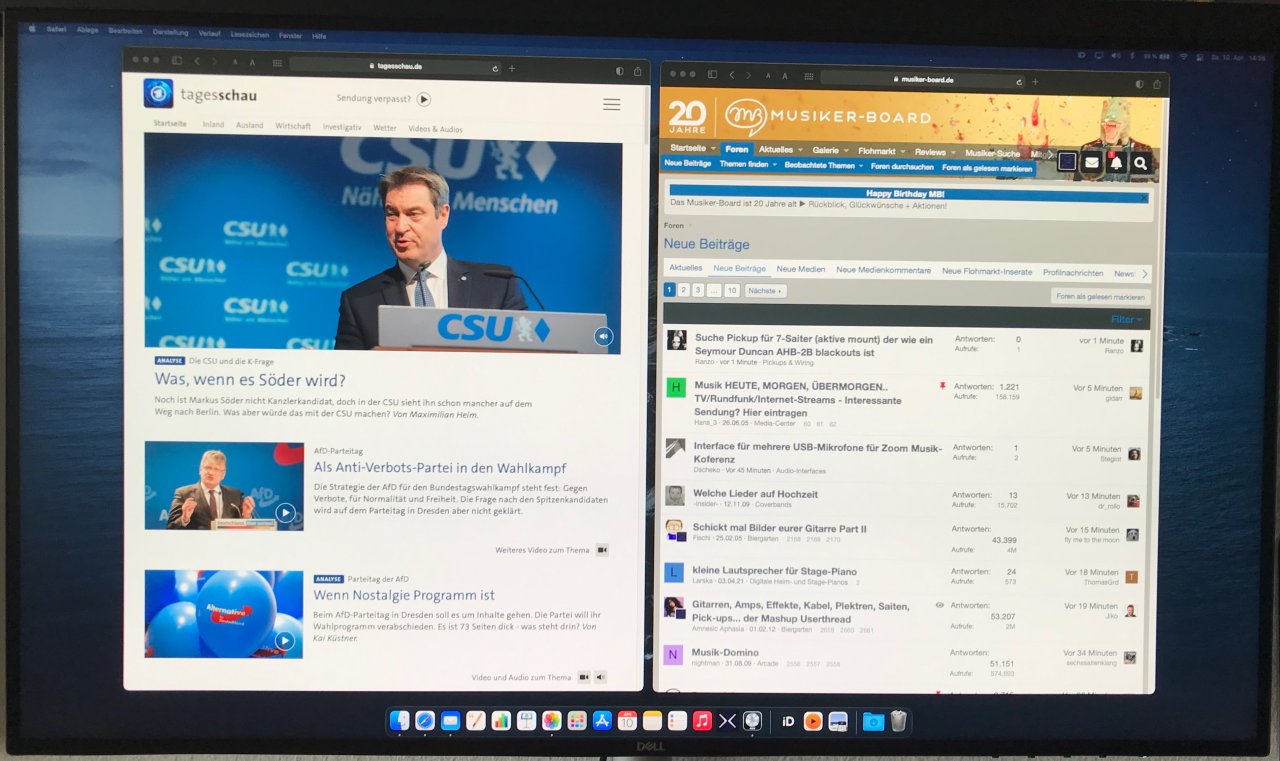The image size is (1280, 761).
Task: Share the tagesschau.de page
Action: click(x=635, y=71)
